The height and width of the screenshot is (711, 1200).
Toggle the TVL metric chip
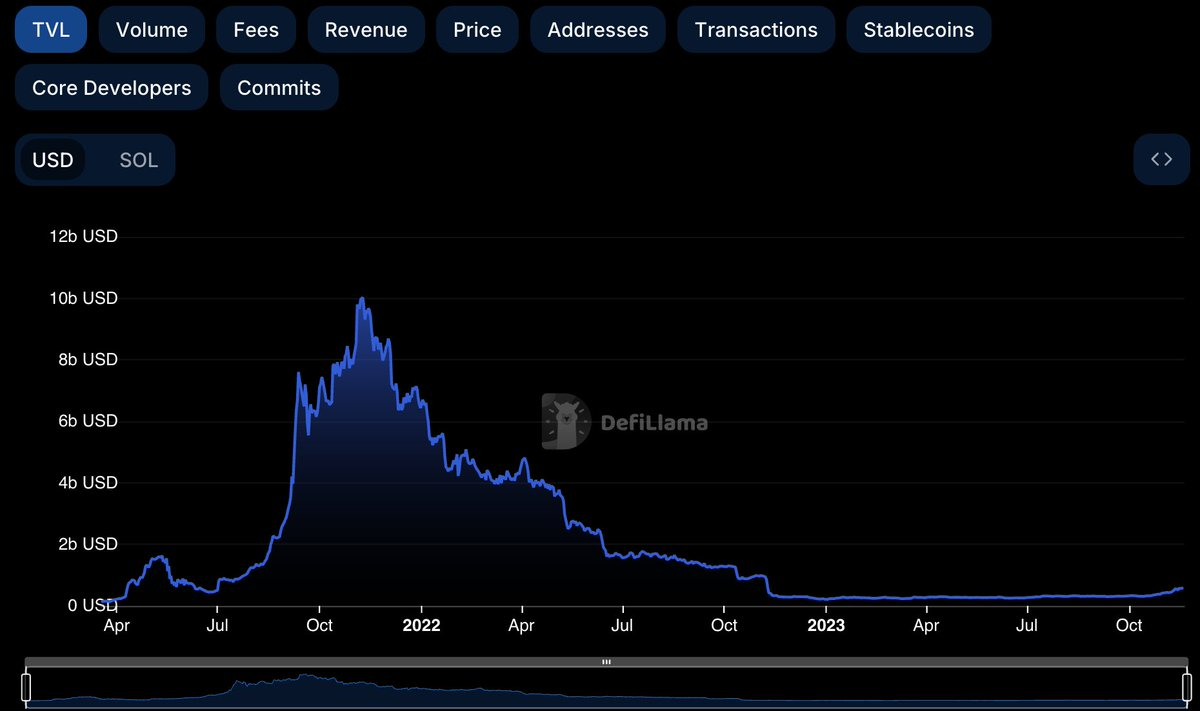pyautogui.click(x=51, y=30)
